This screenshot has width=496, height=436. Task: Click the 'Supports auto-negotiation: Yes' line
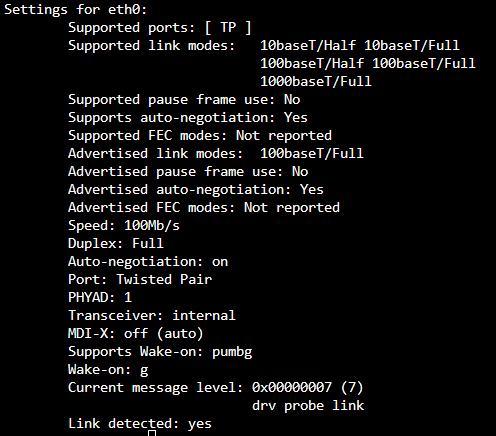pyautogui.click(x=188, y=117)
